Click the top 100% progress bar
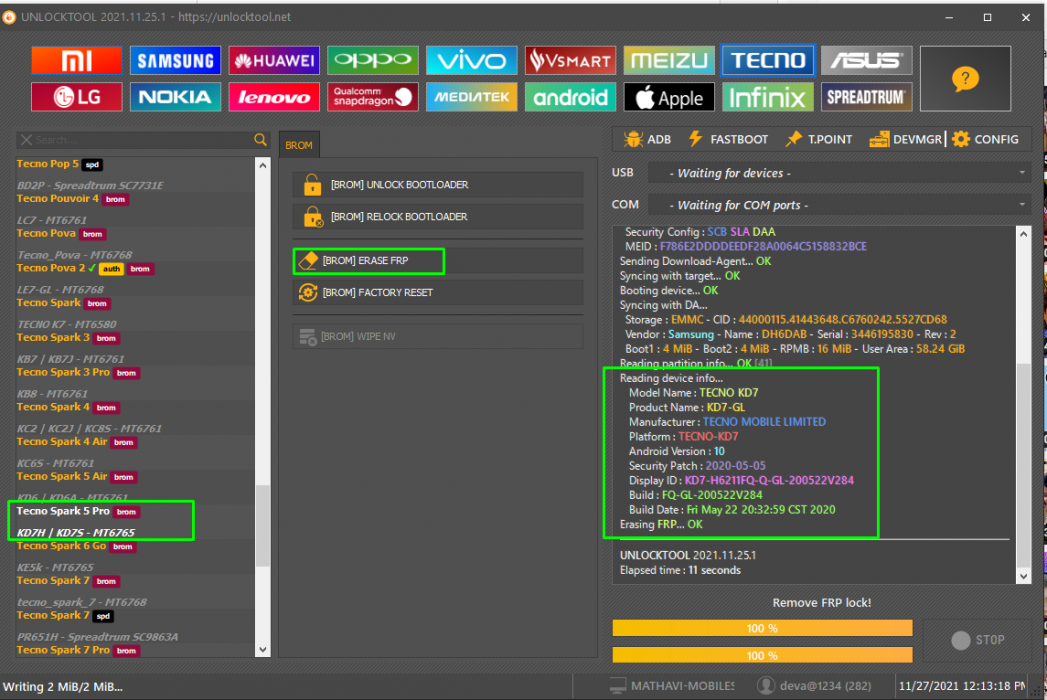 pyautogui.click(x=762, y=629)
